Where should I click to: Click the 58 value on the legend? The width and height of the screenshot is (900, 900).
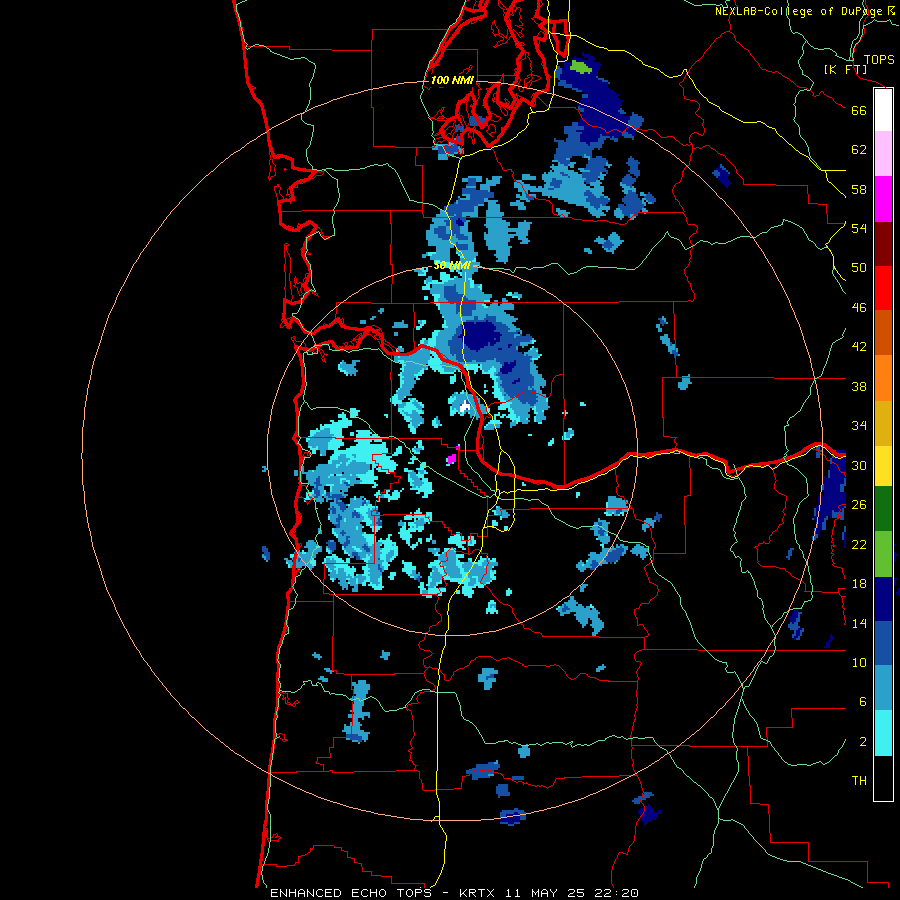click(x=859, y=189)
